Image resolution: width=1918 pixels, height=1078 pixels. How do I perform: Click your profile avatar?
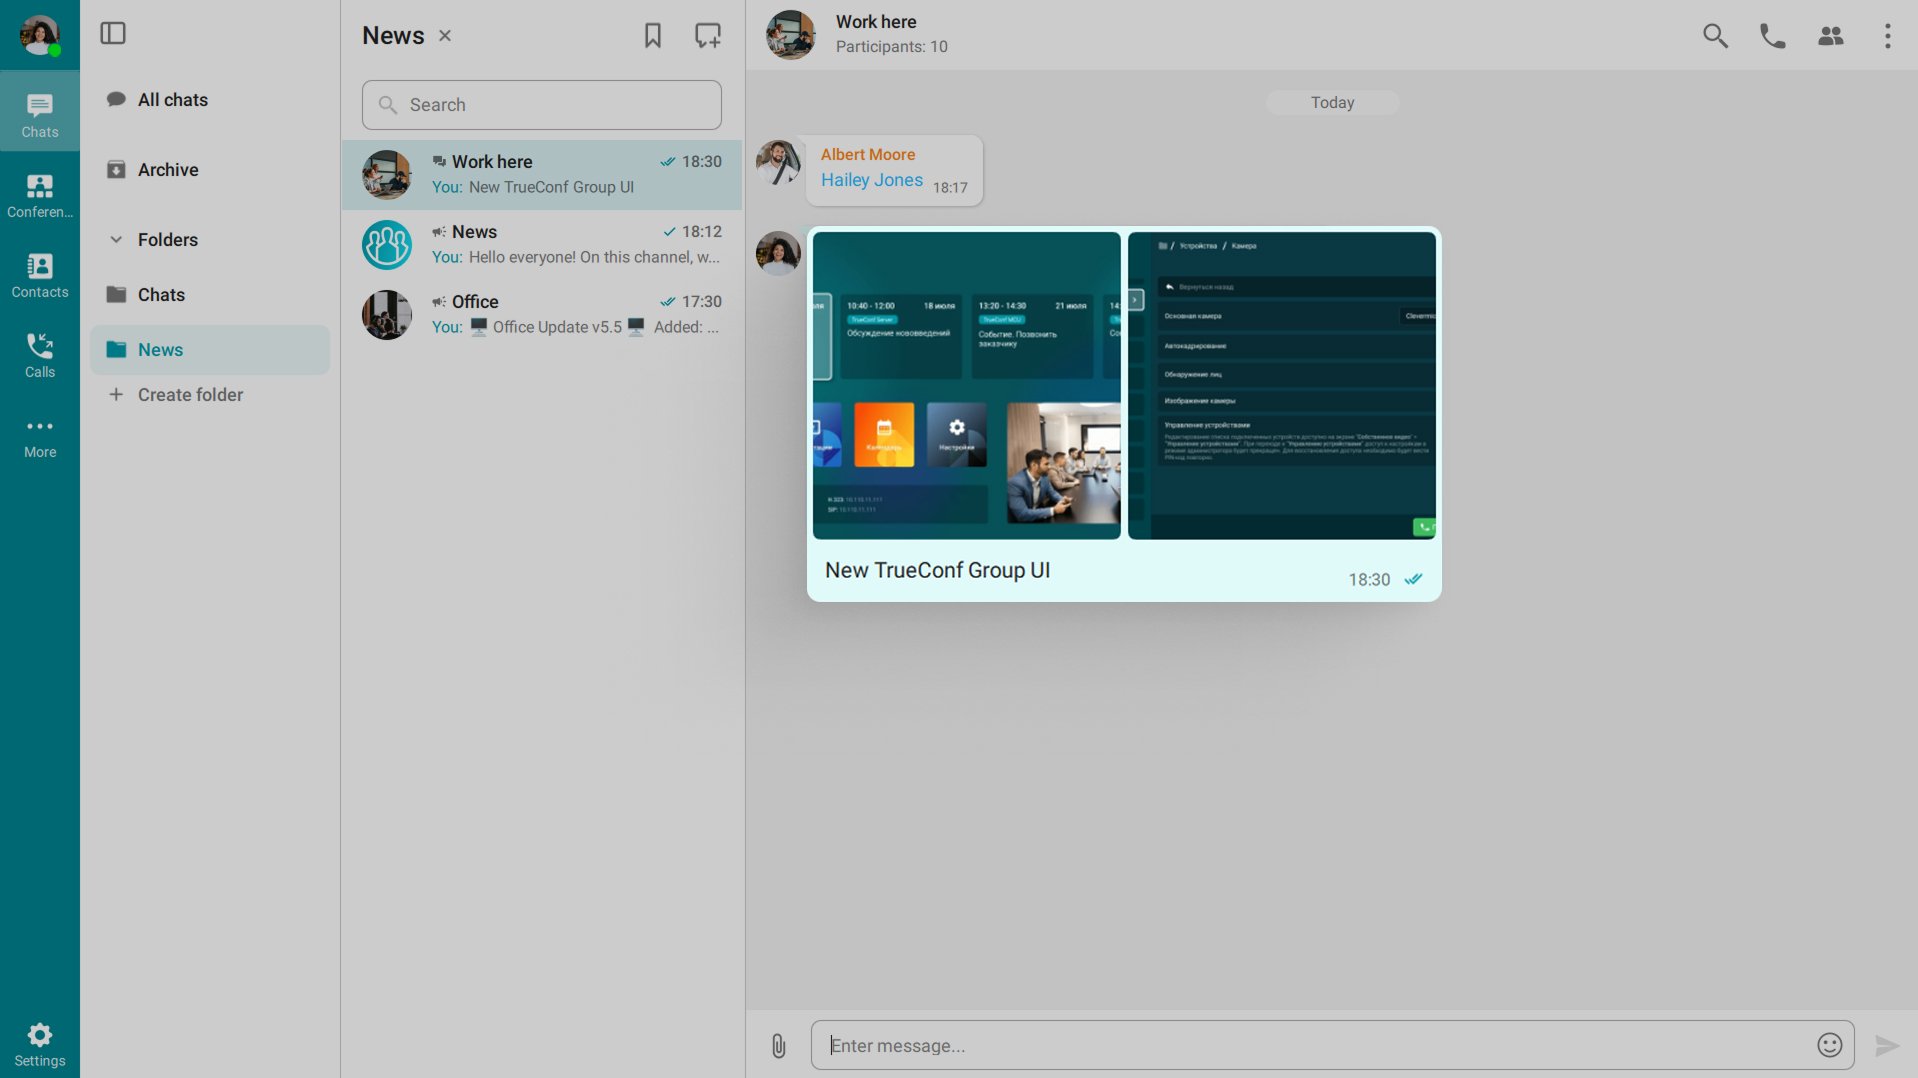tap(39, 35)
